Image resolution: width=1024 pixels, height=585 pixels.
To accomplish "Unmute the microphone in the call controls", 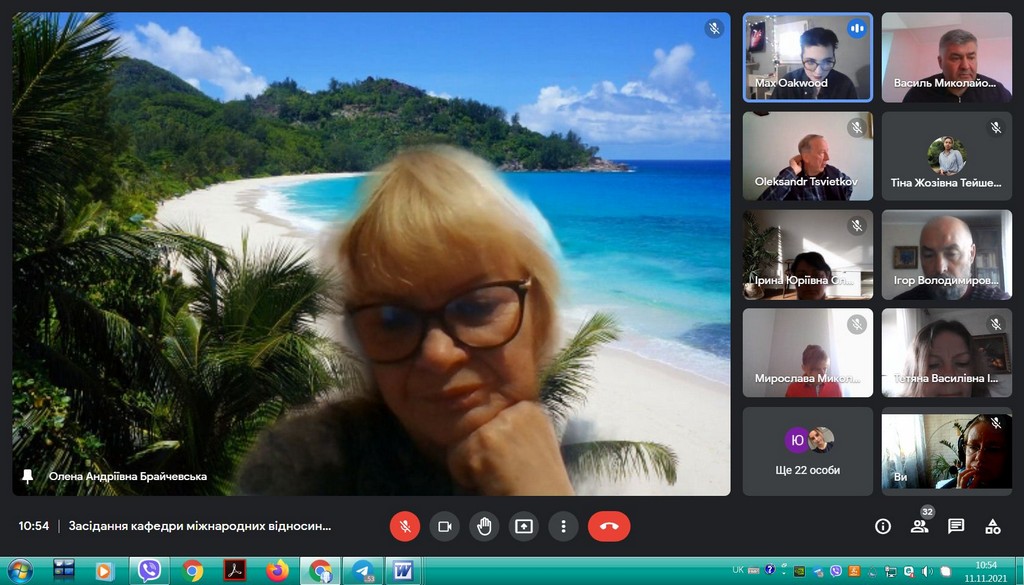I will (x=405, y=526).
